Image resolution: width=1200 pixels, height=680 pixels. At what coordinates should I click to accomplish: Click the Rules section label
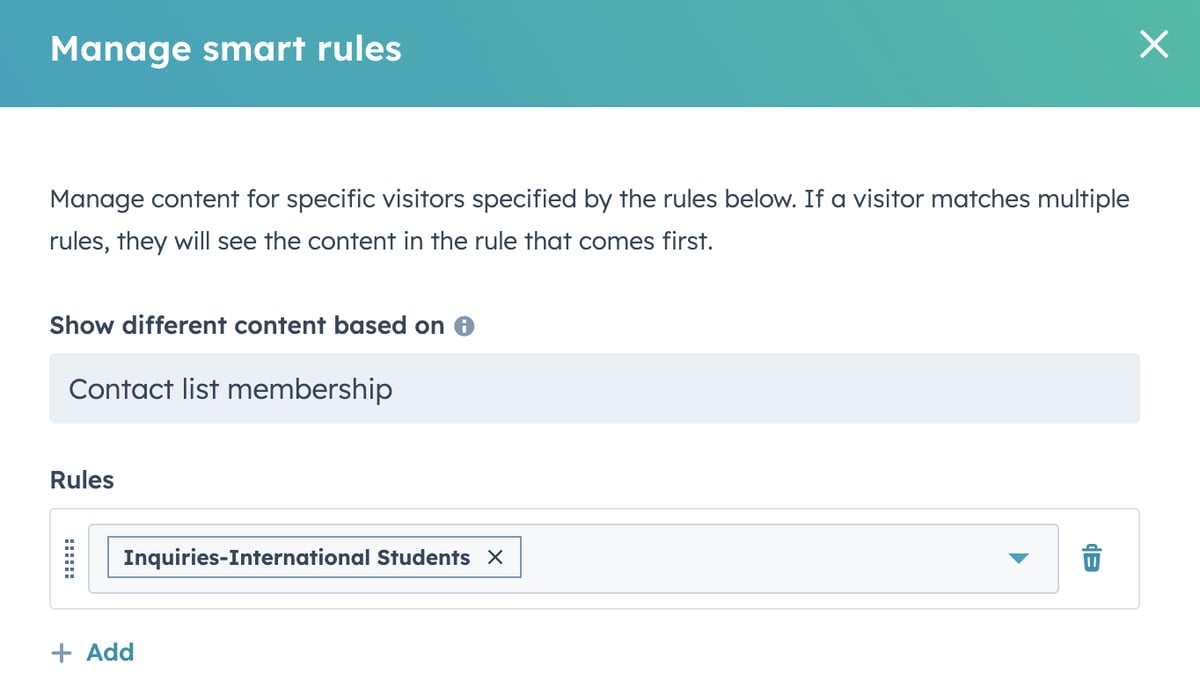pyautogui.click(x=82, y=480)
